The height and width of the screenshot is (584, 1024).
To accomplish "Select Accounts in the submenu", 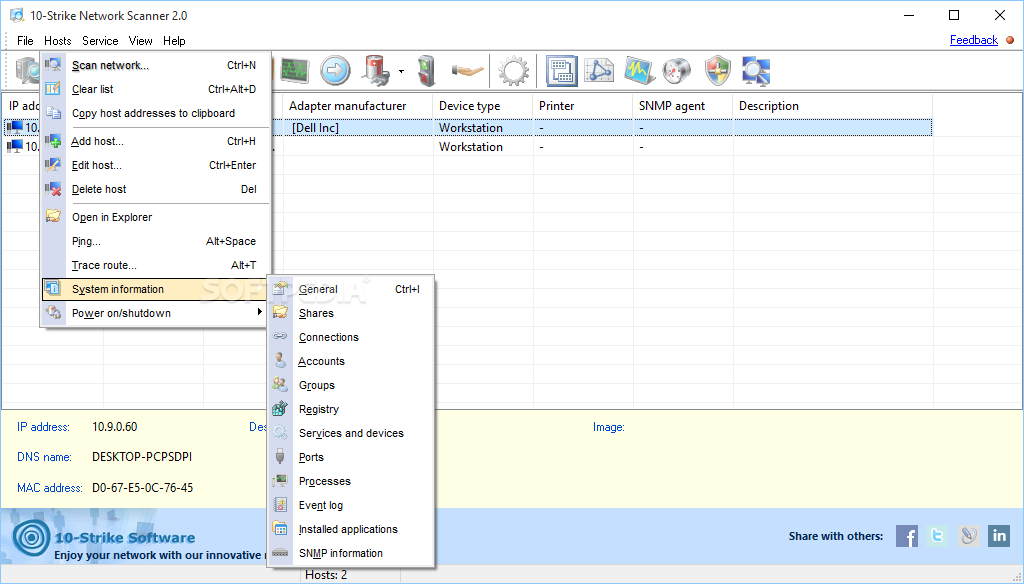I will click(x=351, y=361).
